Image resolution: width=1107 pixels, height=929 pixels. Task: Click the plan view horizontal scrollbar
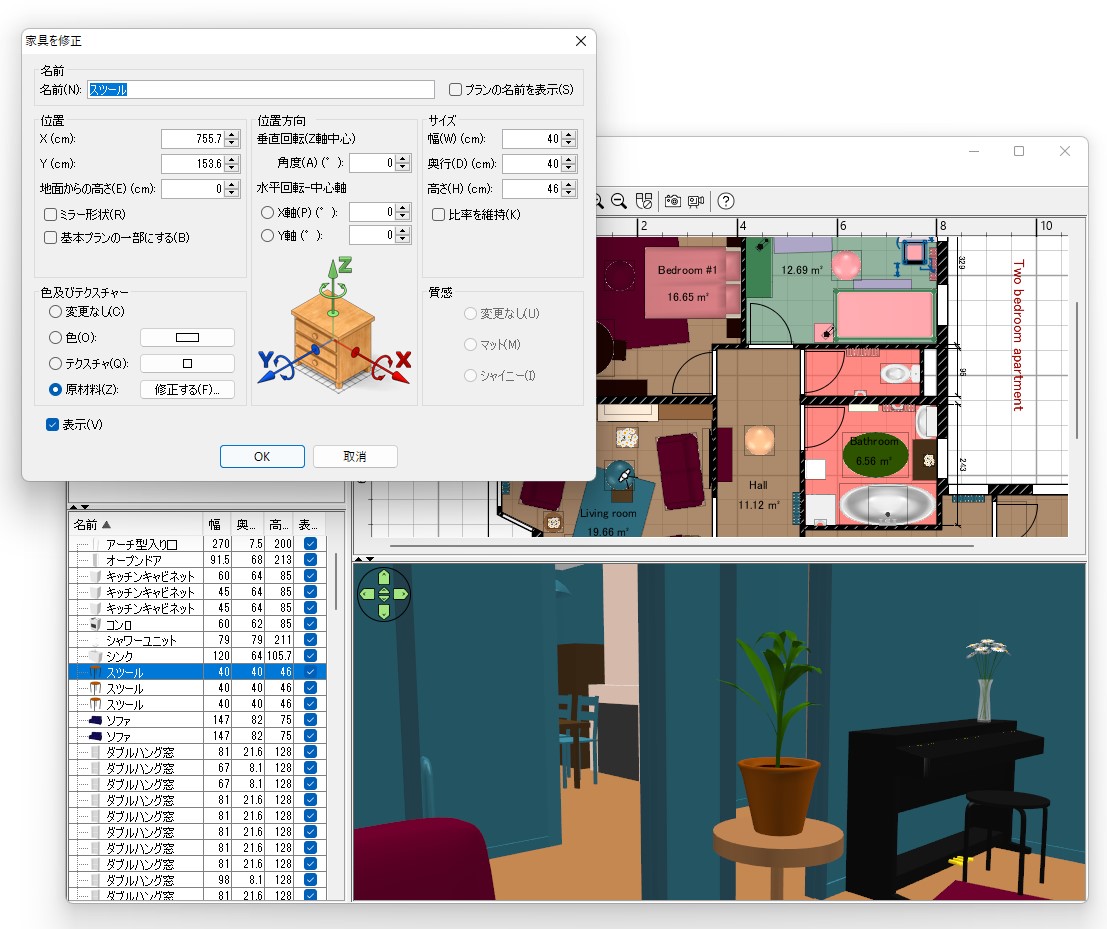tap(681, 546)
